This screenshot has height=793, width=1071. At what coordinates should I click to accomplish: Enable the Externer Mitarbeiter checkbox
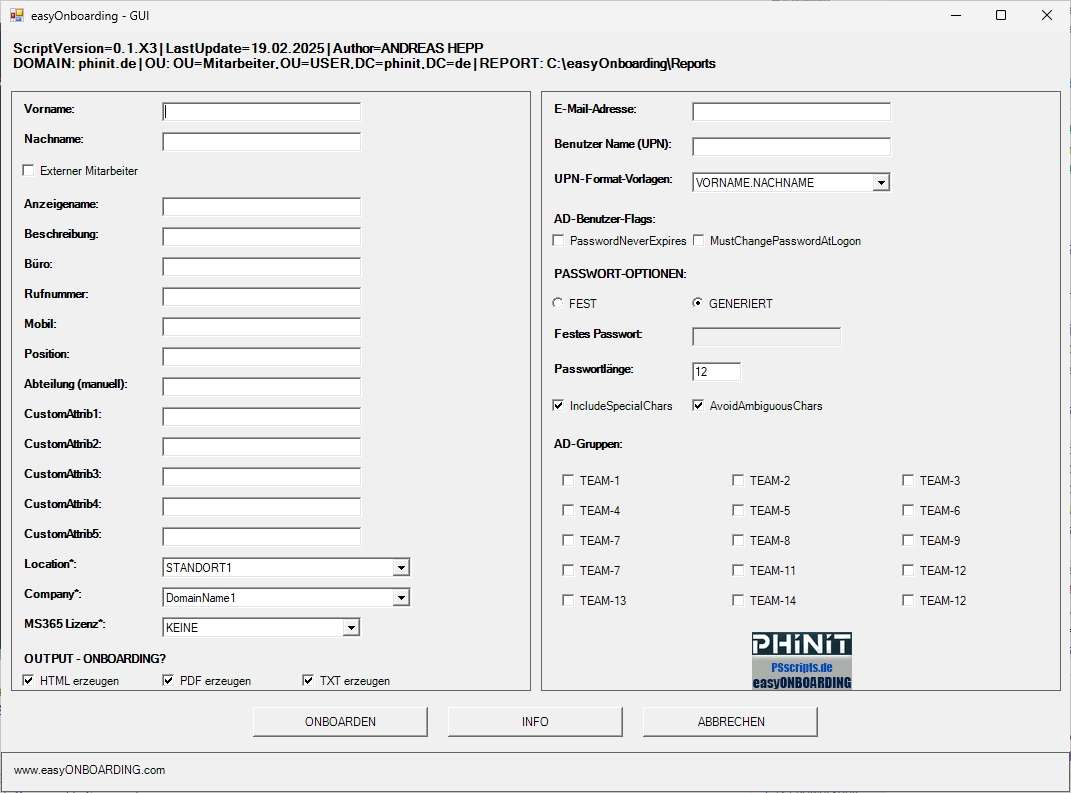pos(28,170)
